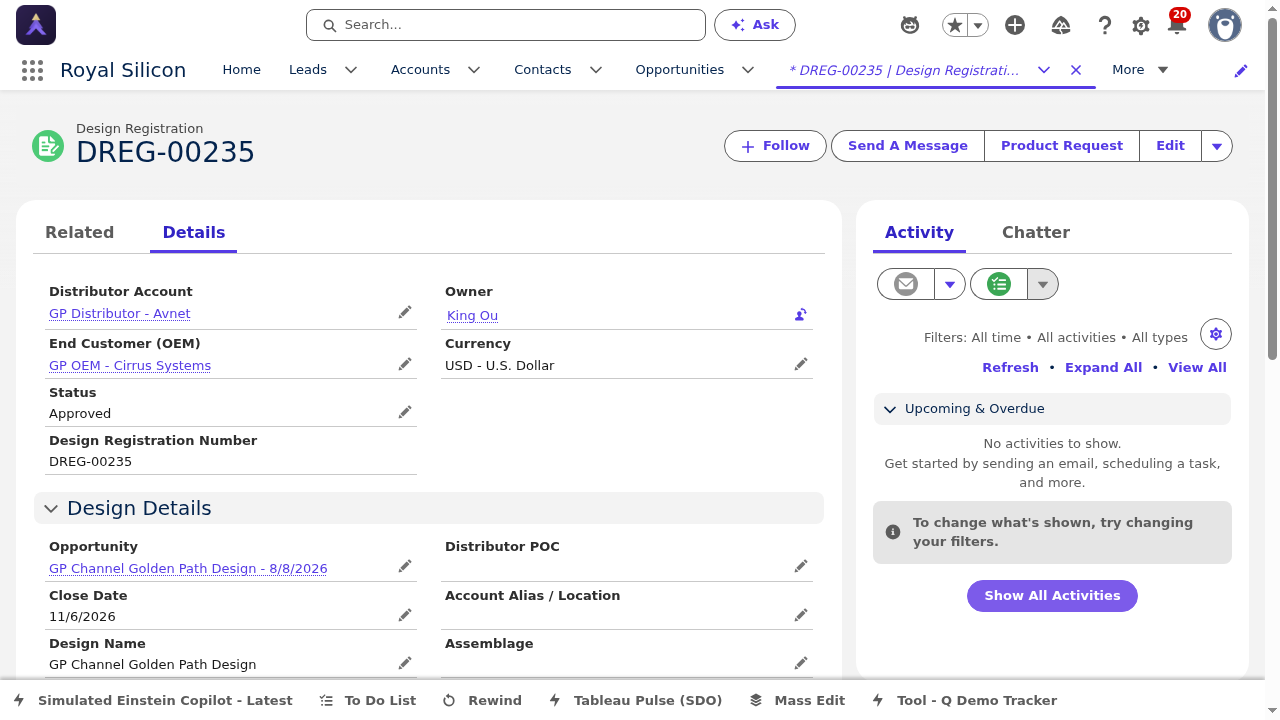1280x720 pixels.
Task: Open the Global Actions plus icon
Action: pyautogui.click(x=1015, y=25)
